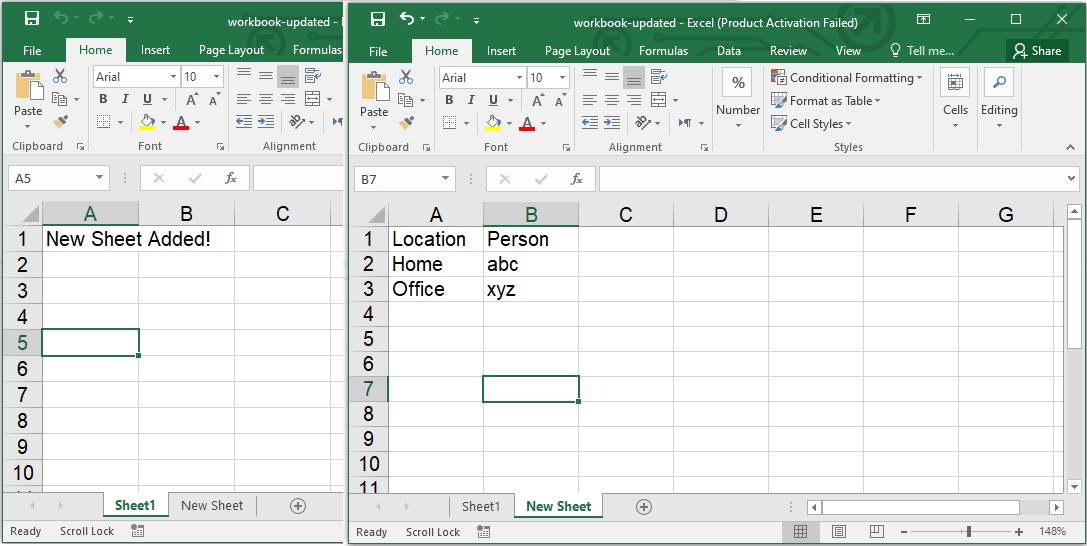Click the Cut scissors in left window
This screenshot has width=1087, height=546.
(x=60, y=76)
